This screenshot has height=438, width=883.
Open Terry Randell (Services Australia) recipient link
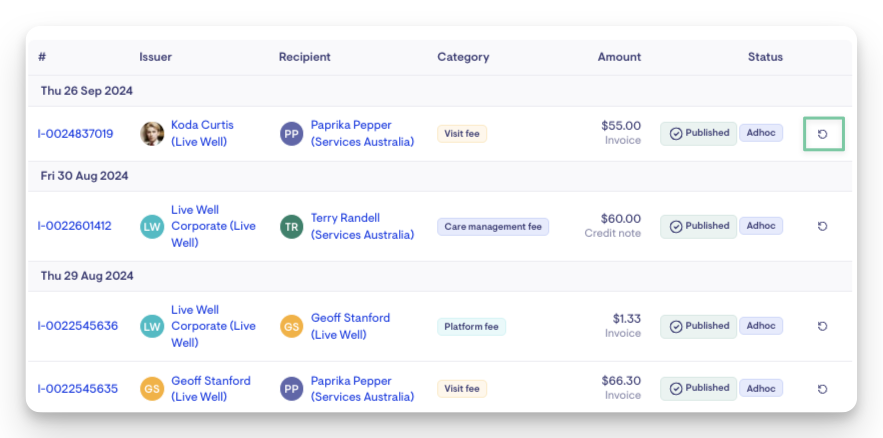[362, 226]
